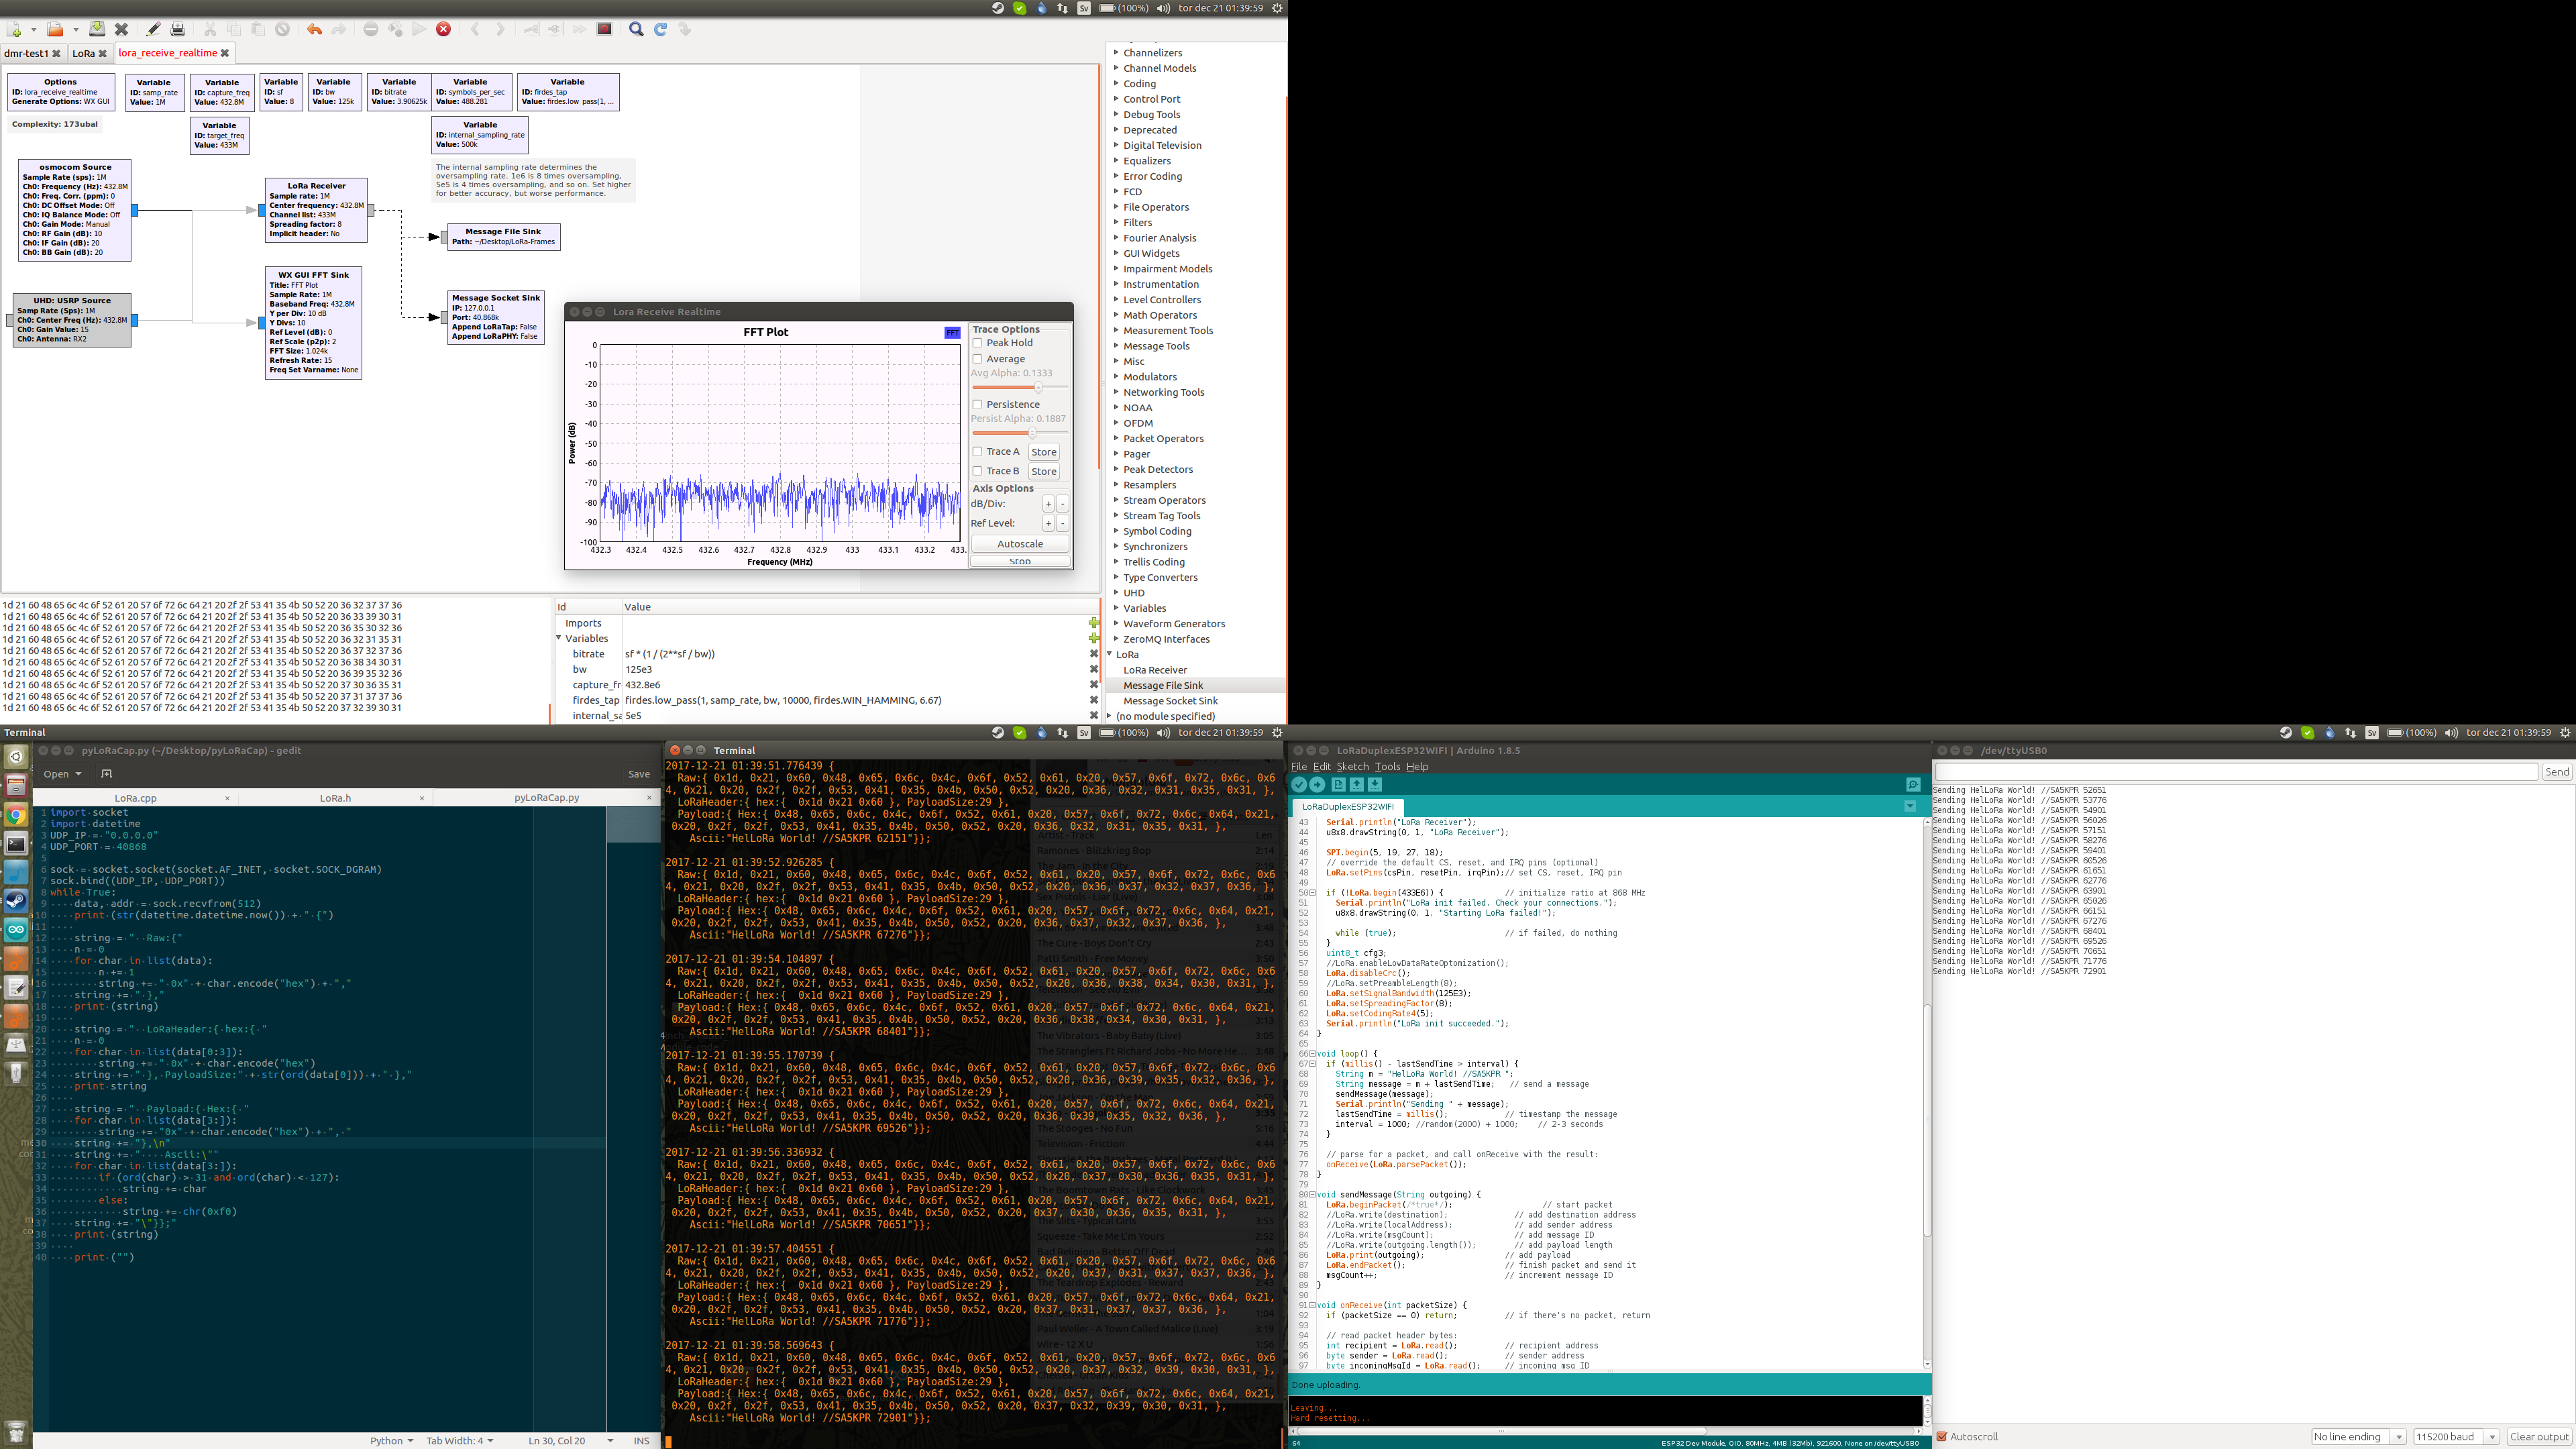Toggle Persistence checkbox
Viewport: 2576px width, 1449px height.
978,405
